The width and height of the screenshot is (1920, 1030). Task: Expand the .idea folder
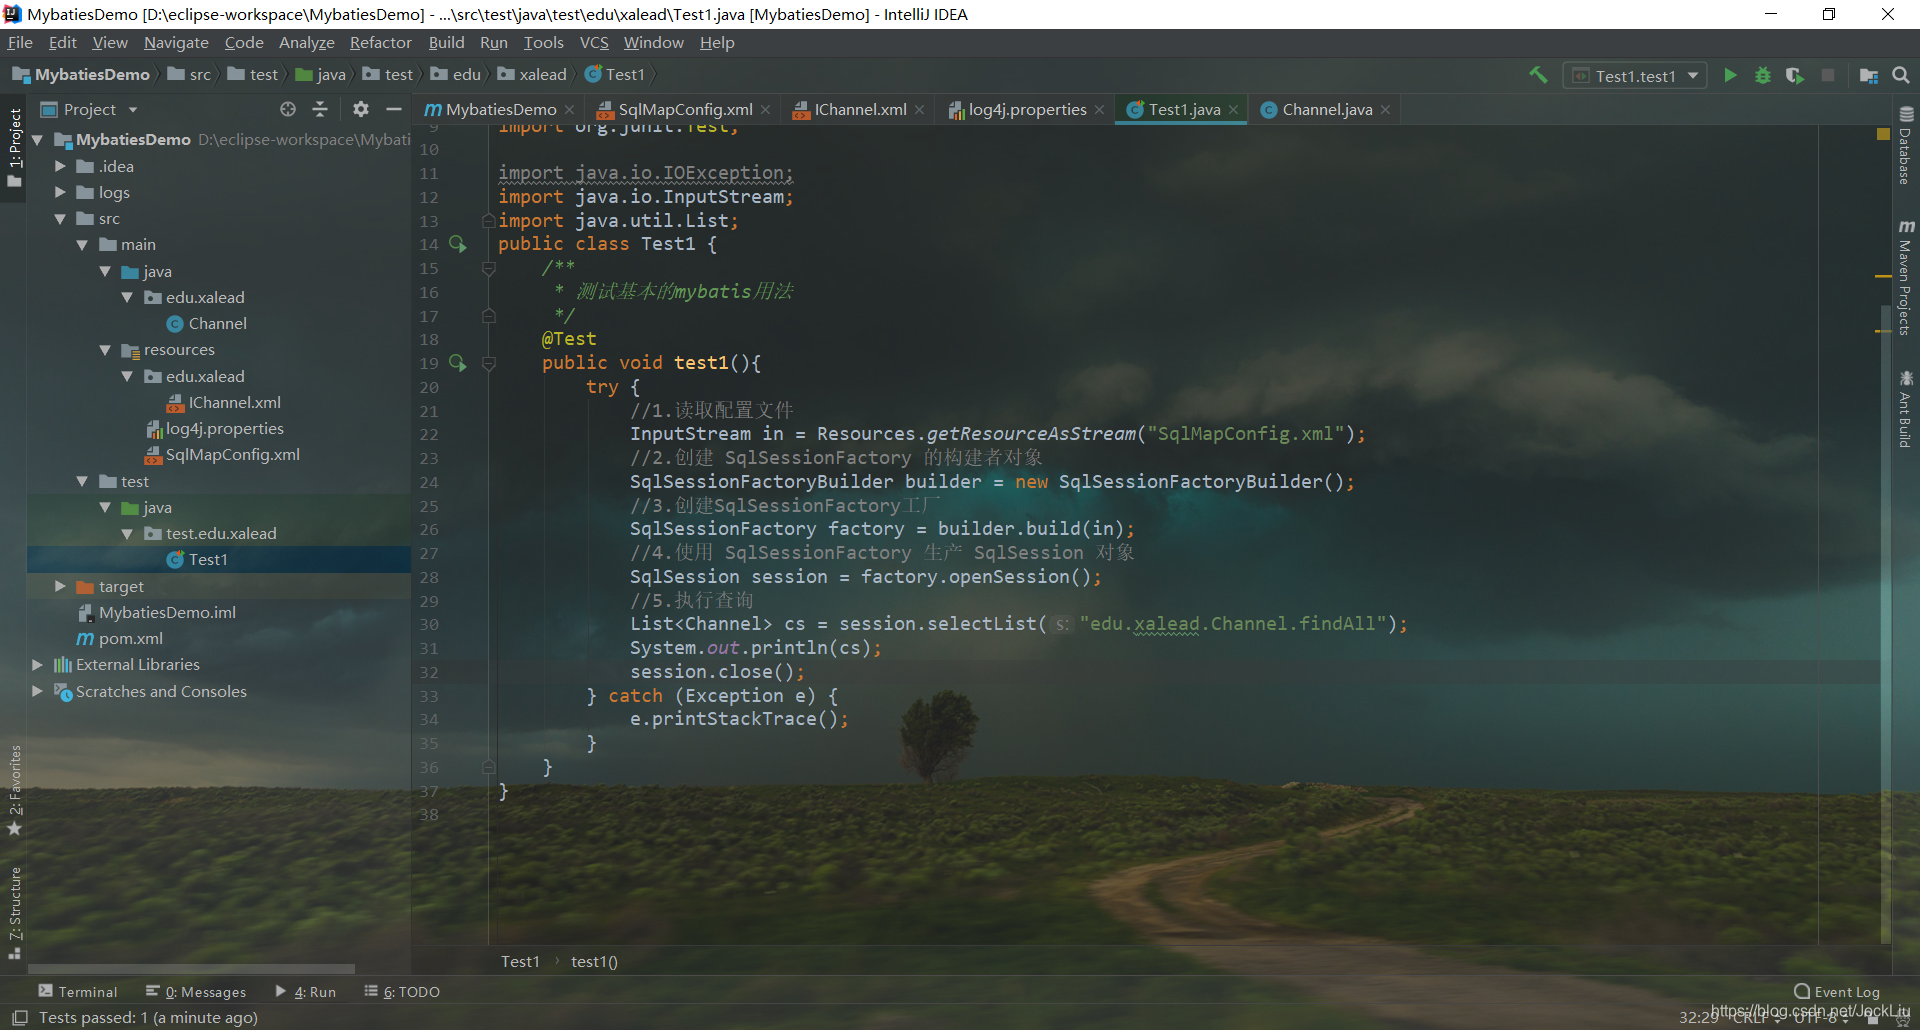point(60,166)
